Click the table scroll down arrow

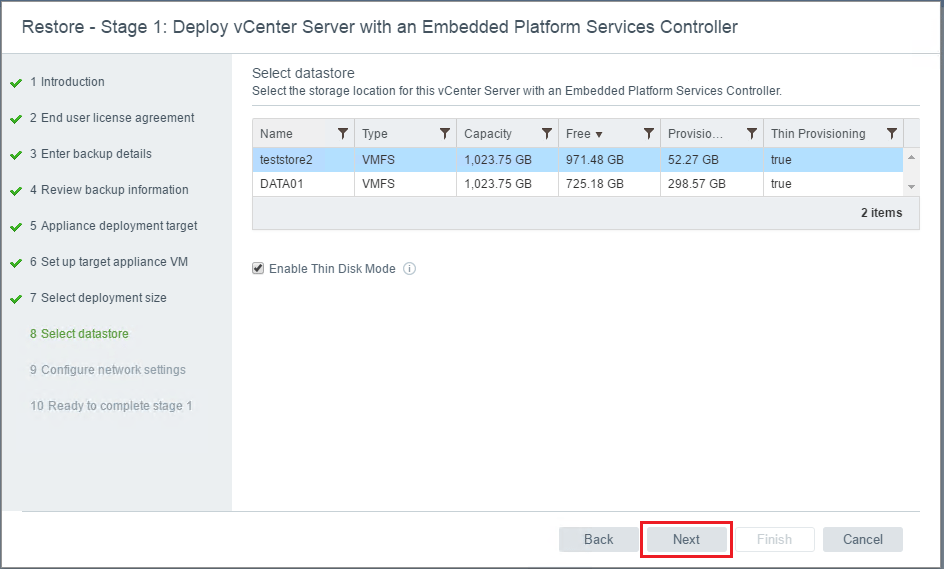click(x=911, y=187)
